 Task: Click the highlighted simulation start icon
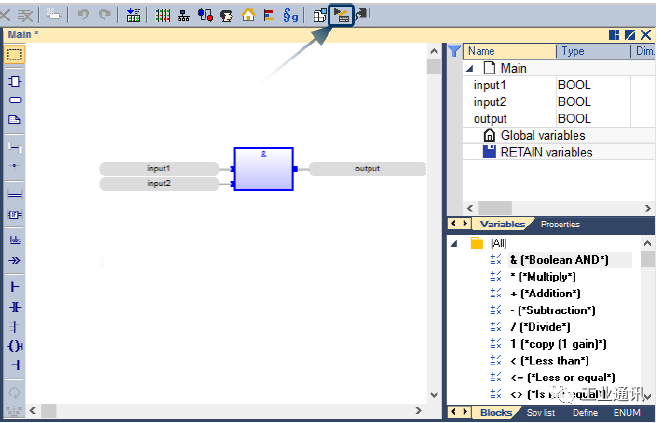341,16
